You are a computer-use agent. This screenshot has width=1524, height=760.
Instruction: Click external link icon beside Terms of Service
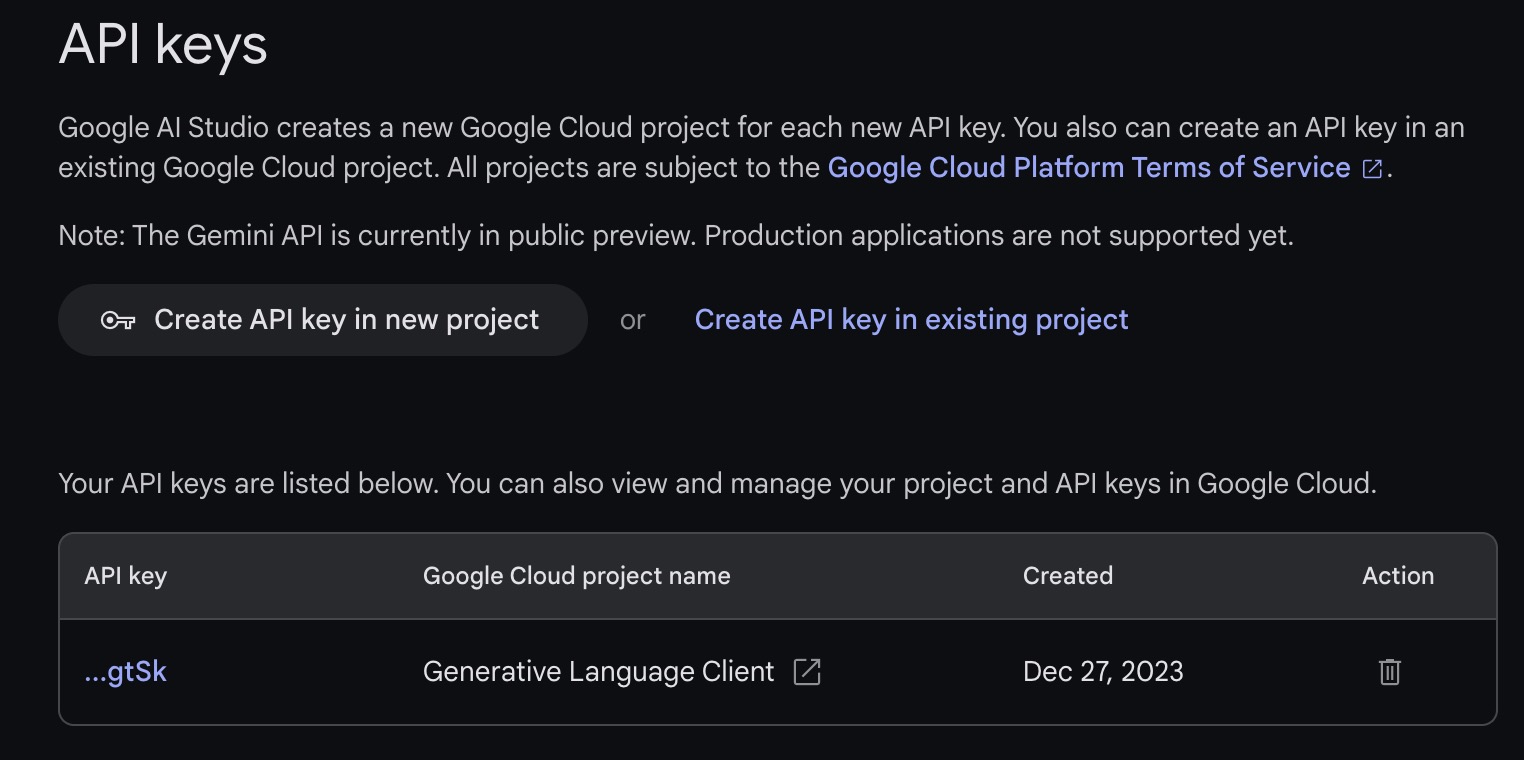[1372, 169]
